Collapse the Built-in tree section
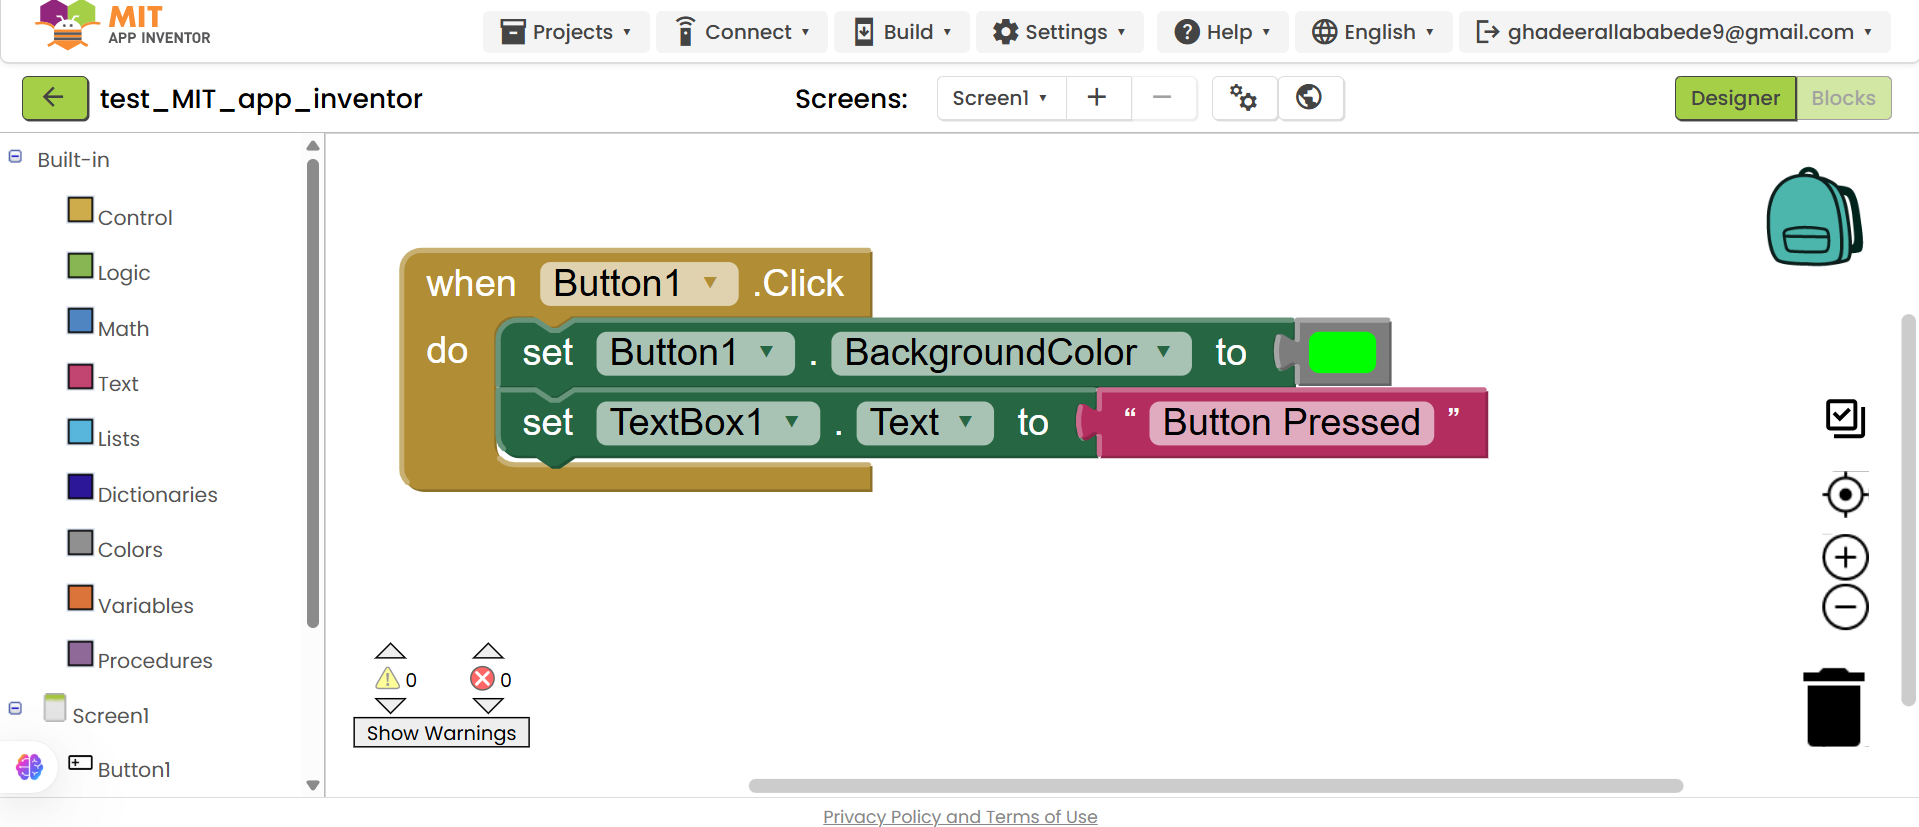 coord(15,157)
